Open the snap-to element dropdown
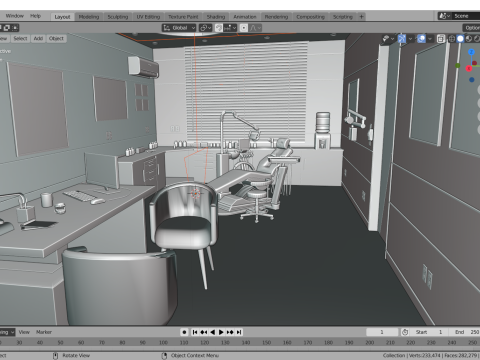The width and height of the screenshot is (480, 360). [230, 28]
